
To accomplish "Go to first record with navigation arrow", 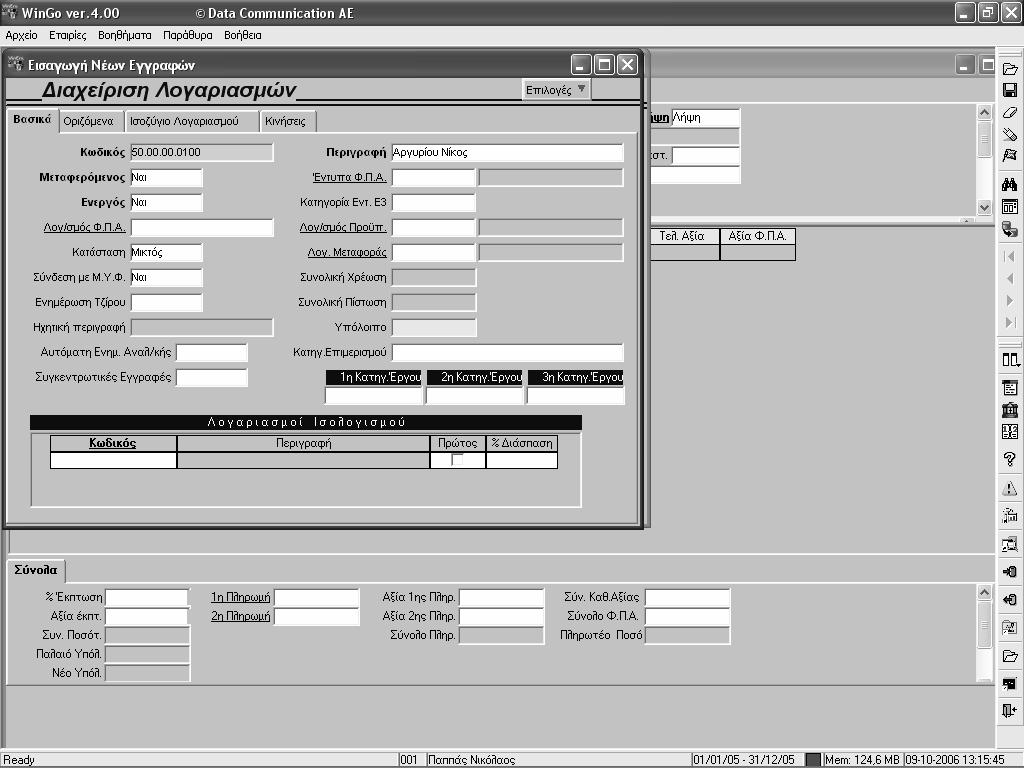I will coord(1010,256).
